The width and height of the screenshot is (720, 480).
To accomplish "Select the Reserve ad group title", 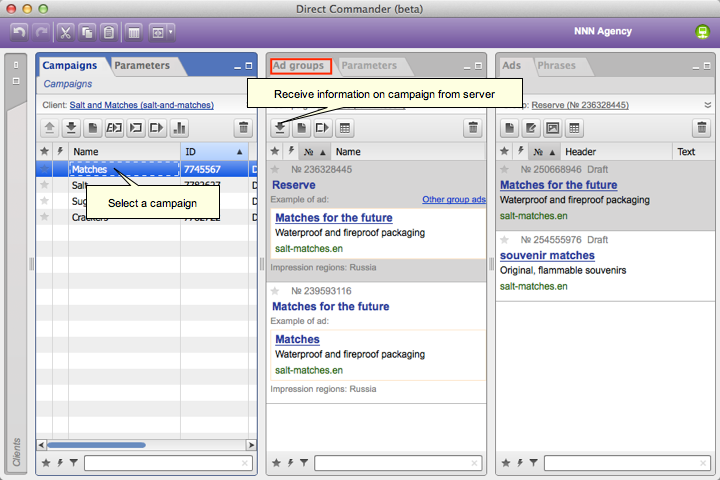I will click(294, 185).
